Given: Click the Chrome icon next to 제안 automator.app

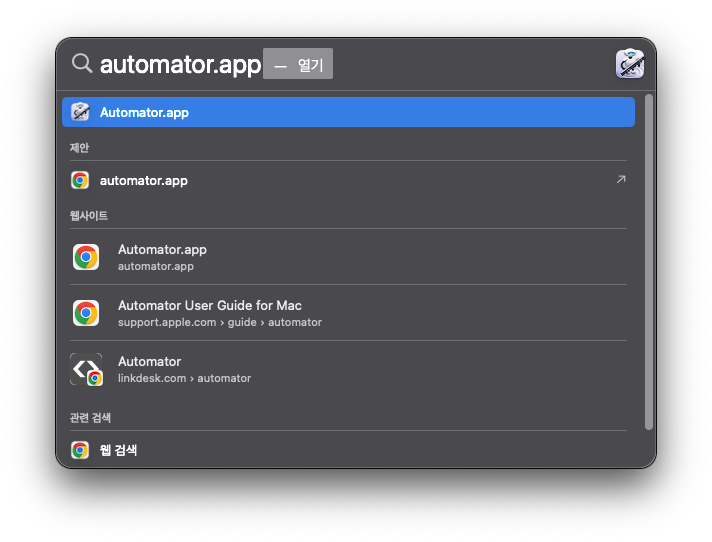Looking at the screenshot, I should [x=80, y=180].
